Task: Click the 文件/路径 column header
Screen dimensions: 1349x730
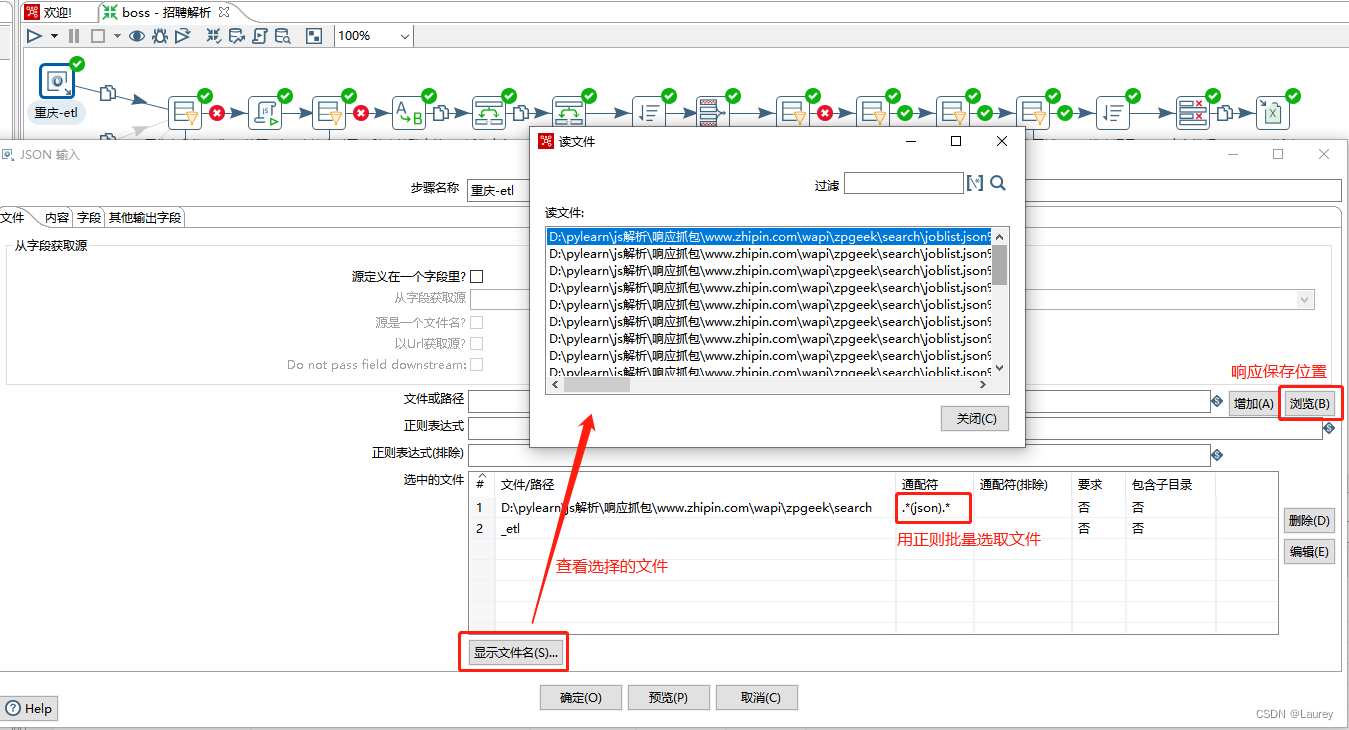Action: pyautogui.click(x=695, y=485)
